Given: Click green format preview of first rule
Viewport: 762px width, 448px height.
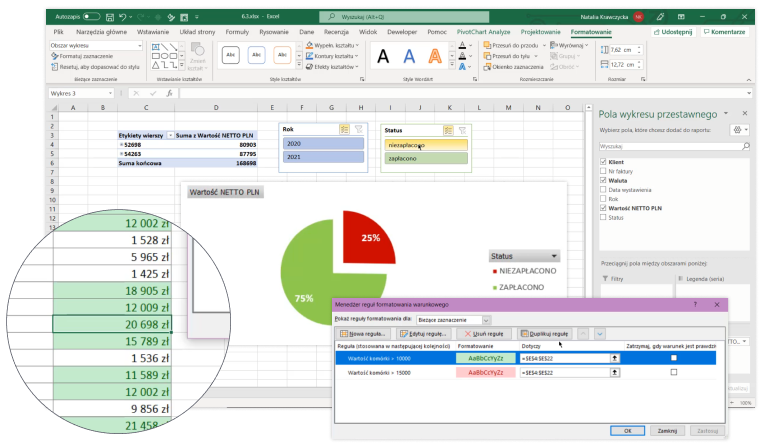Looking at the screenshot, I should [x=484, y=357].
